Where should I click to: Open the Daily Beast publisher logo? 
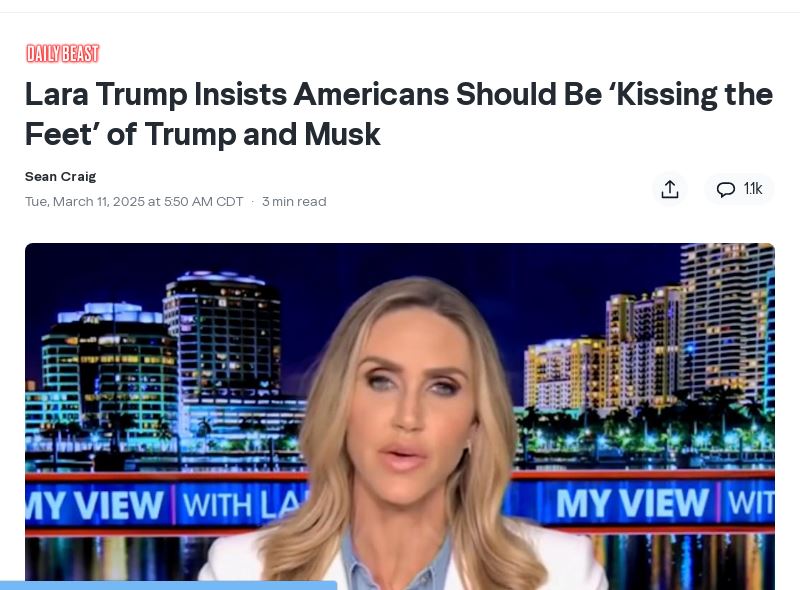[x=62, y=54]
